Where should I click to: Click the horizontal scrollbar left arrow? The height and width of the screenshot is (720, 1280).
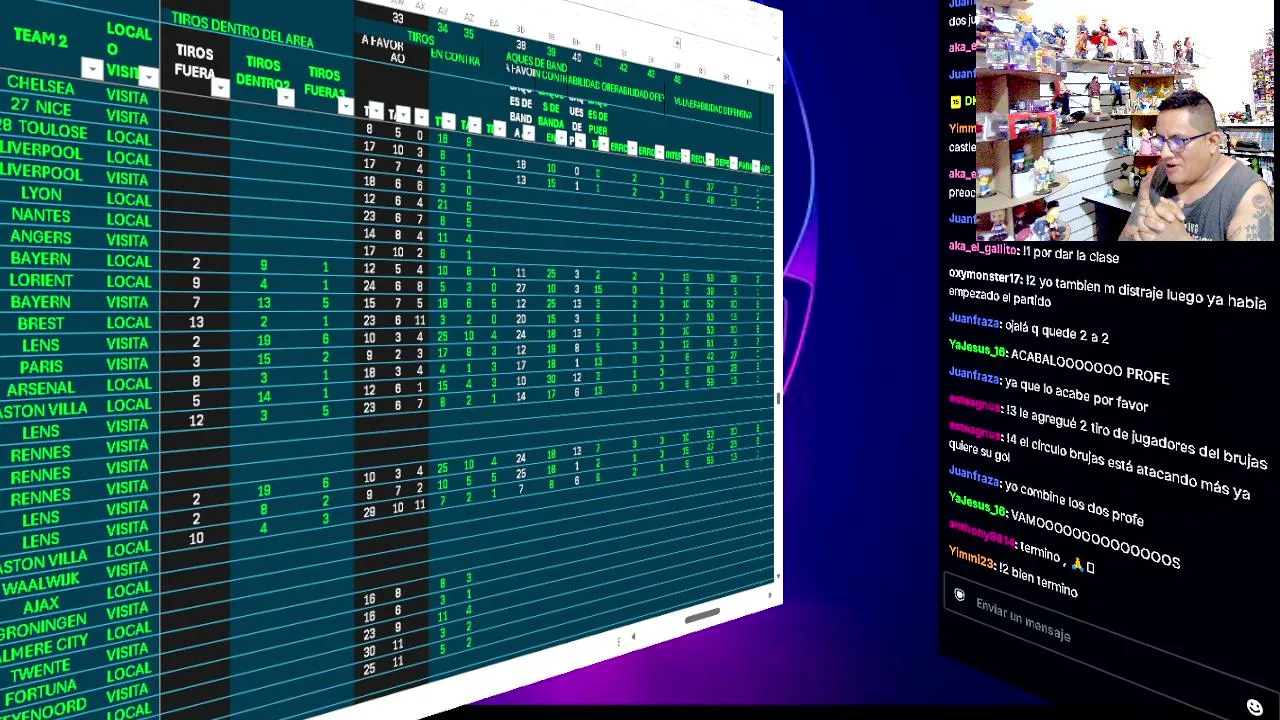tap(633, 636)
